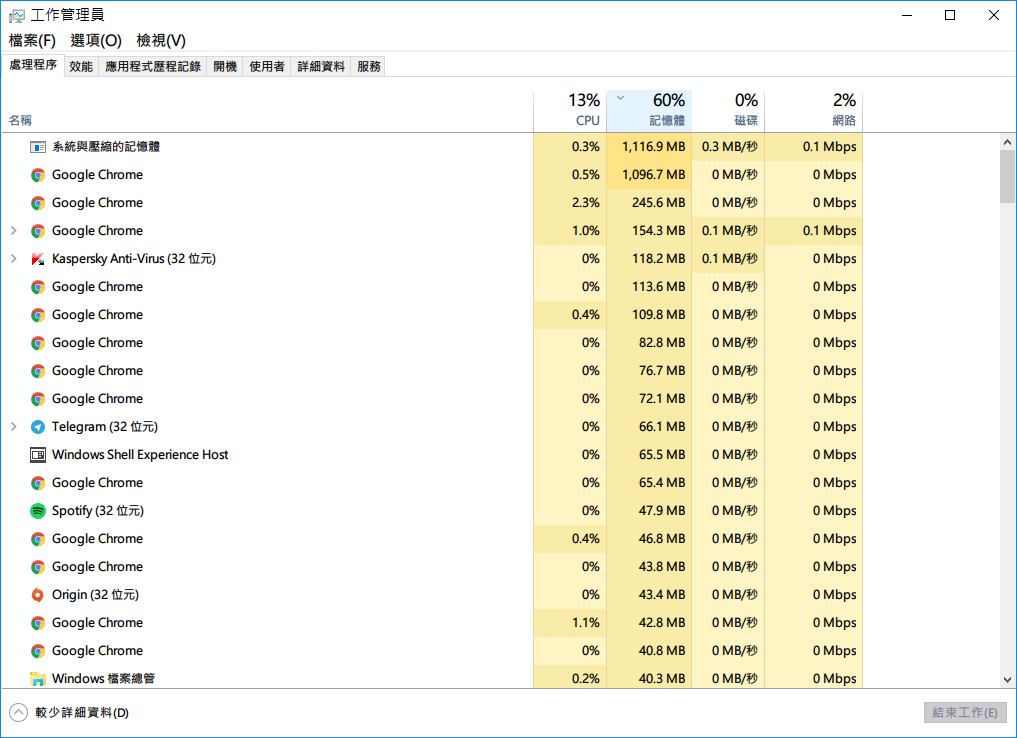This screenshot has height=738, width=1017.
Task: Click Chrome icon in 40.8 MB row
Action: pyautogui.click(x=38, y=651)
